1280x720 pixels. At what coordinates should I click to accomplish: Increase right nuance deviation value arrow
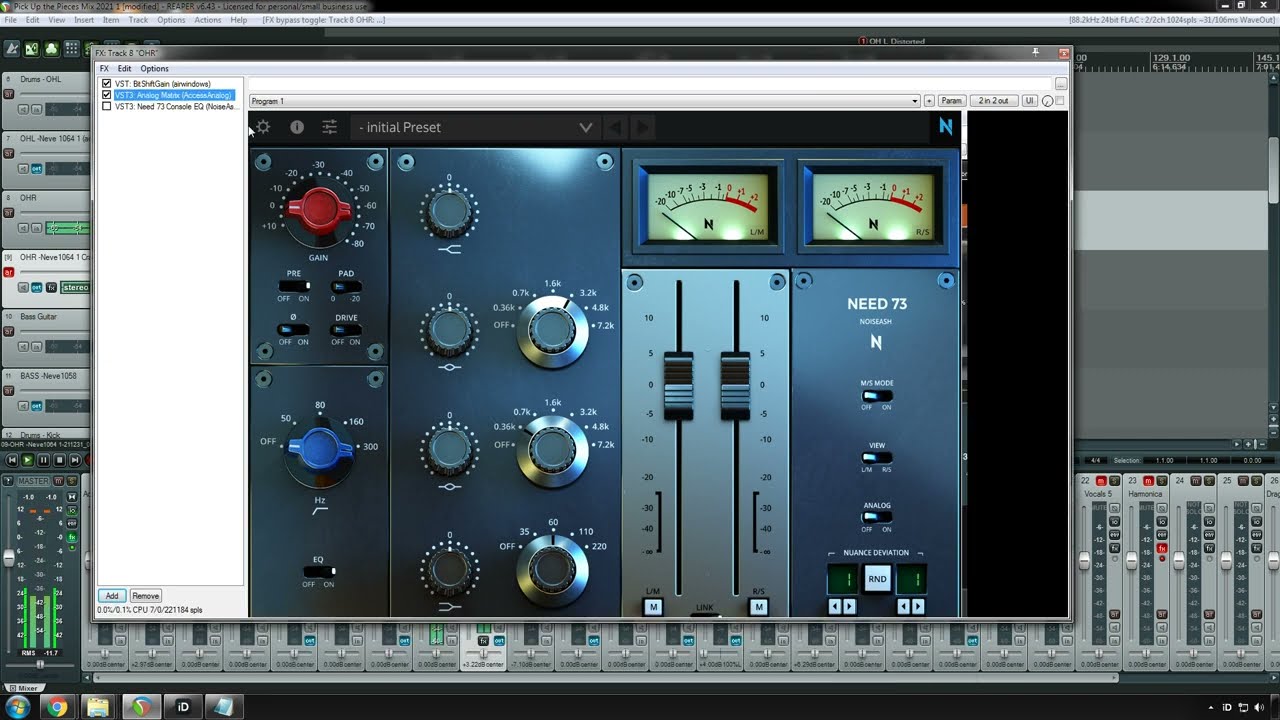click(918, 606)
